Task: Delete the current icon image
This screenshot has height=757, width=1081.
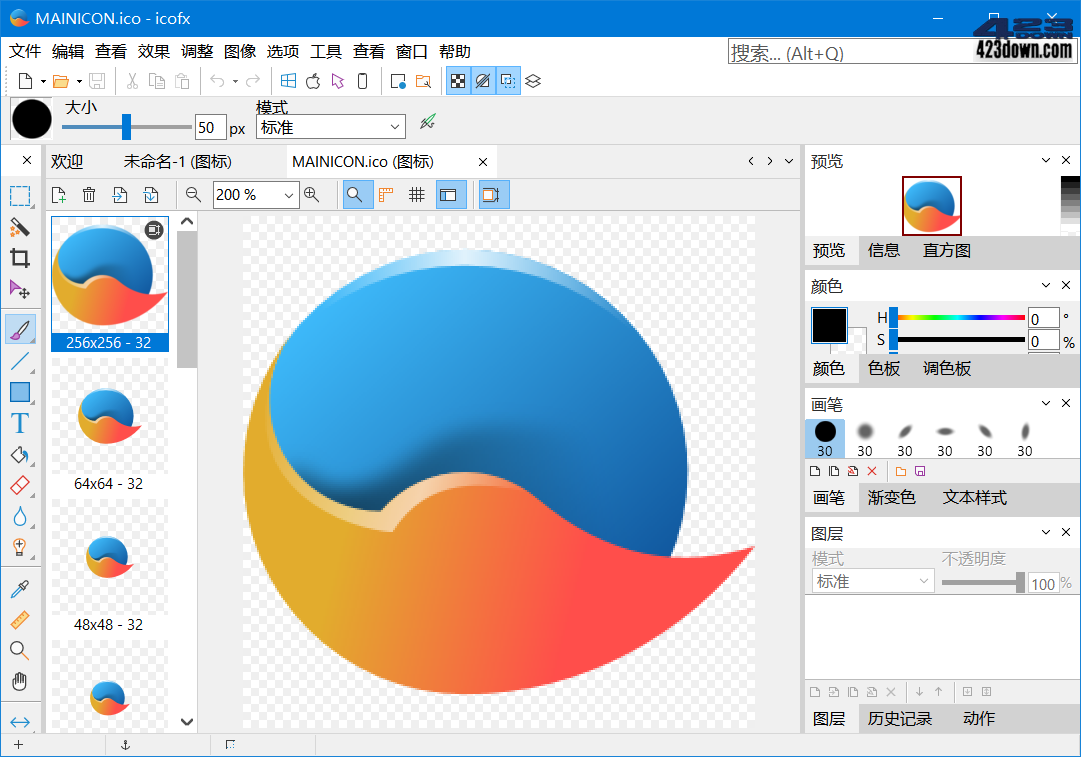Action: (x=88, y=195)
